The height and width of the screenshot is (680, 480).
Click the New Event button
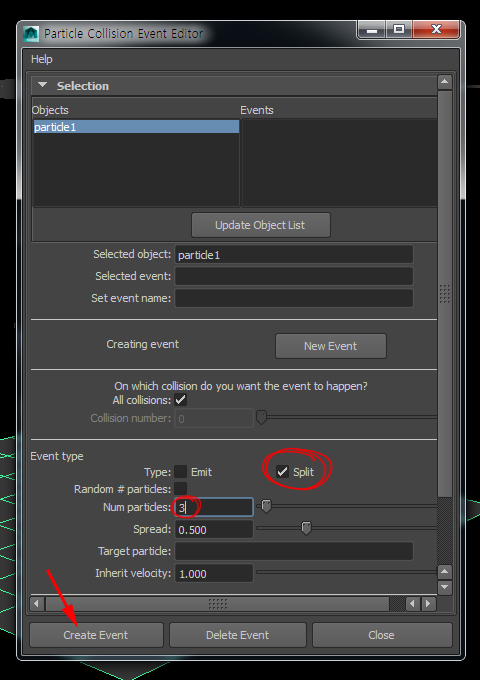(x=330, y=346)
